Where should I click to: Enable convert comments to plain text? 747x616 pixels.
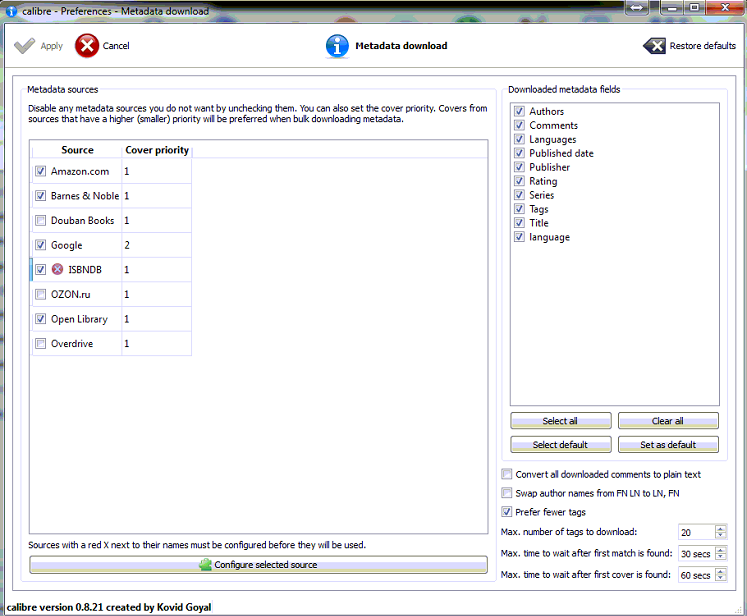click(x=507, y=474)
